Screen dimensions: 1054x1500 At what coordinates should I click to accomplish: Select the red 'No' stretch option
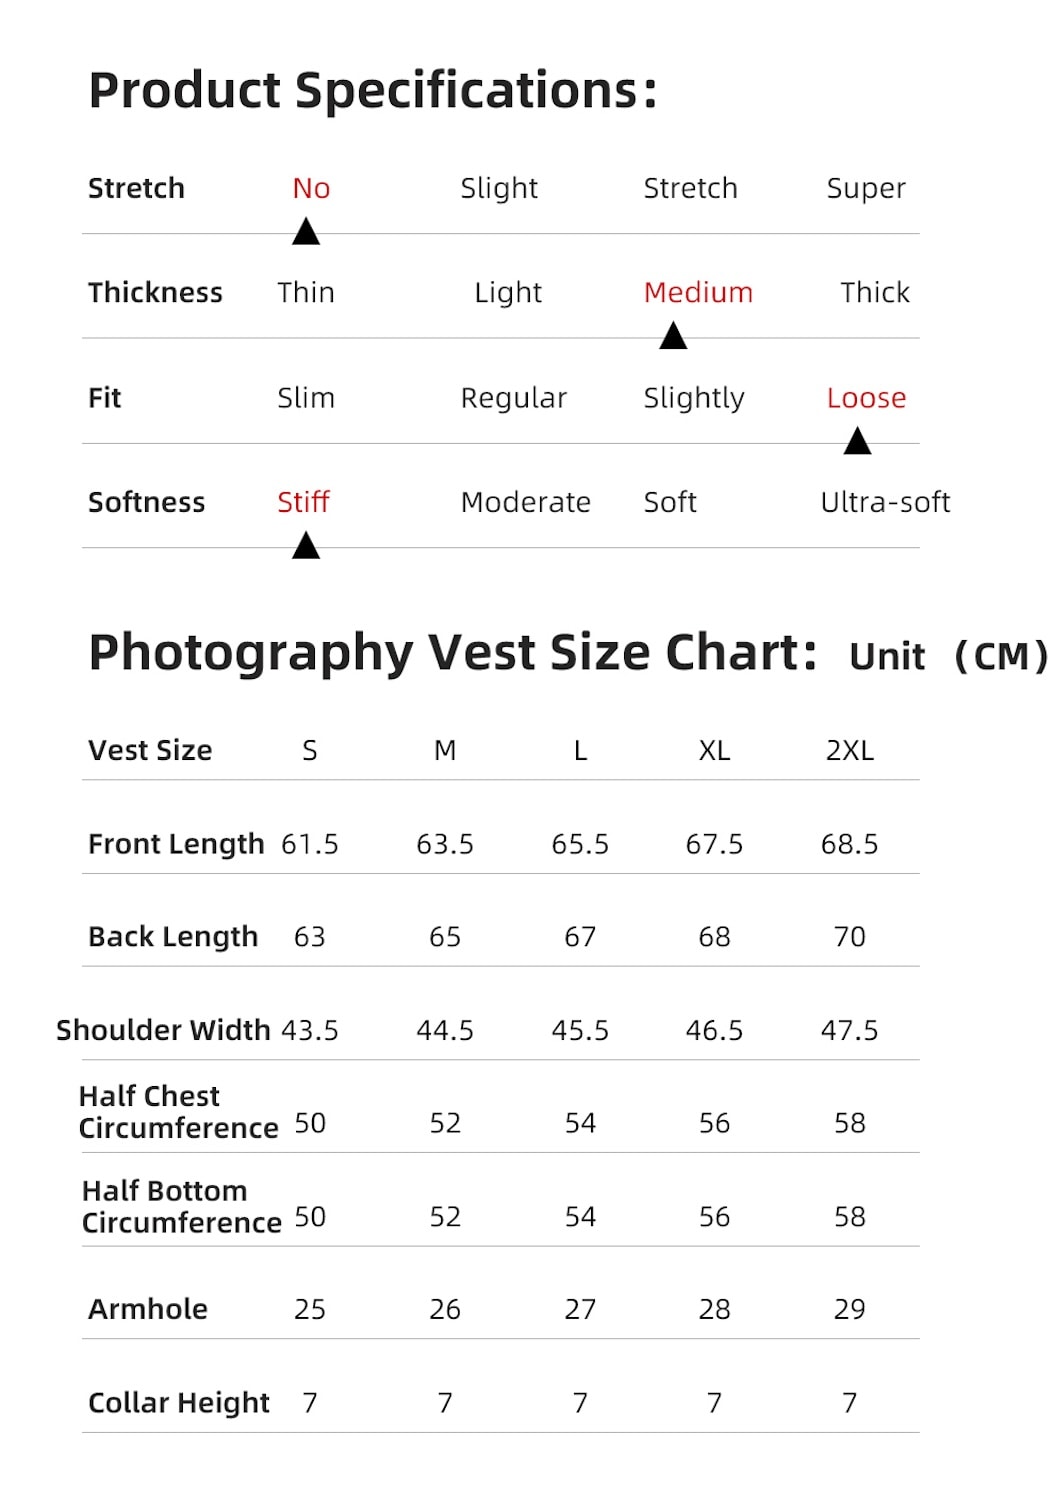311,188
